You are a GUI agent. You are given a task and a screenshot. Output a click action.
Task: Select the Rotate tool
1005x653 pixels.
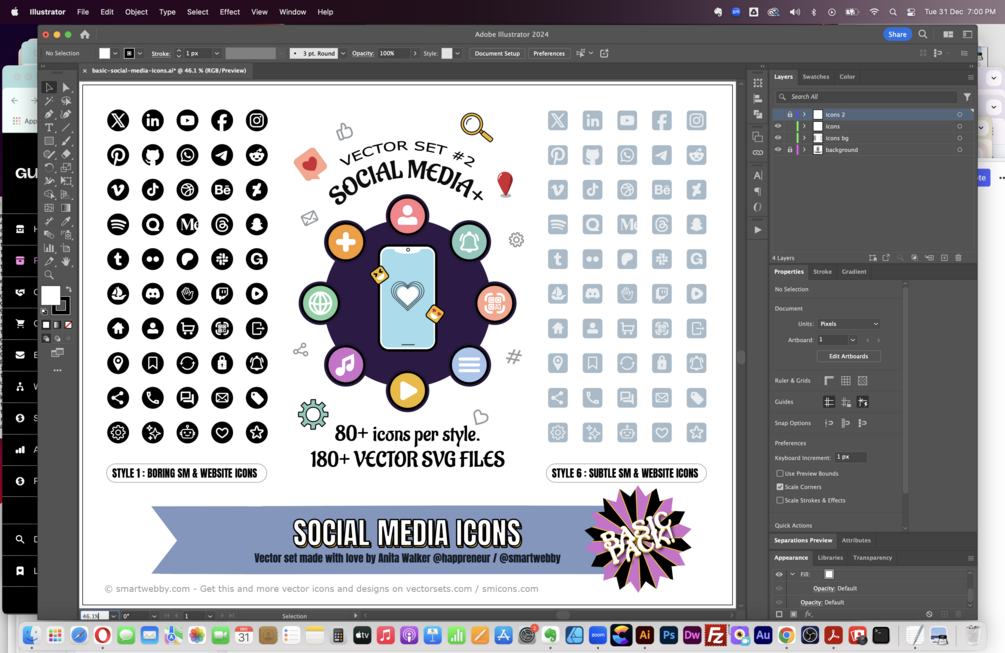(49, 168)
